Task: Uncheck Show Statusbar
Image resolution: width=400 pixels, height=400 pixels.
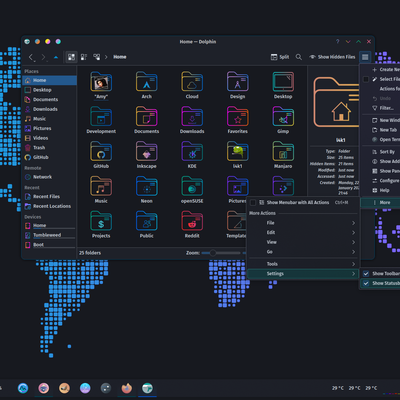Action: [x=366, y=283]
